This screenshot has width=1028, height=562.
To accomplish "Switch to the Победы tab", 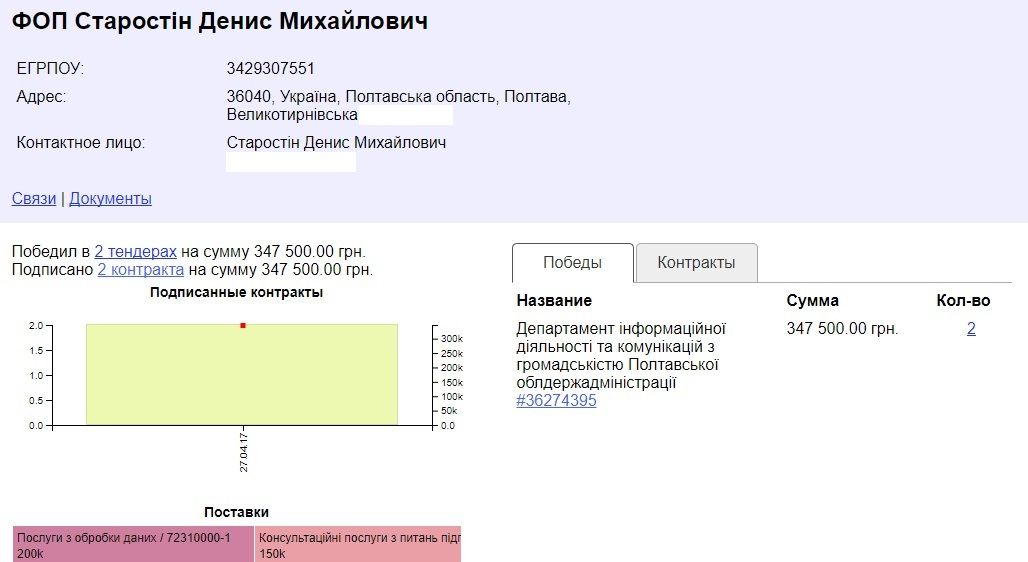I will point(572,263).
